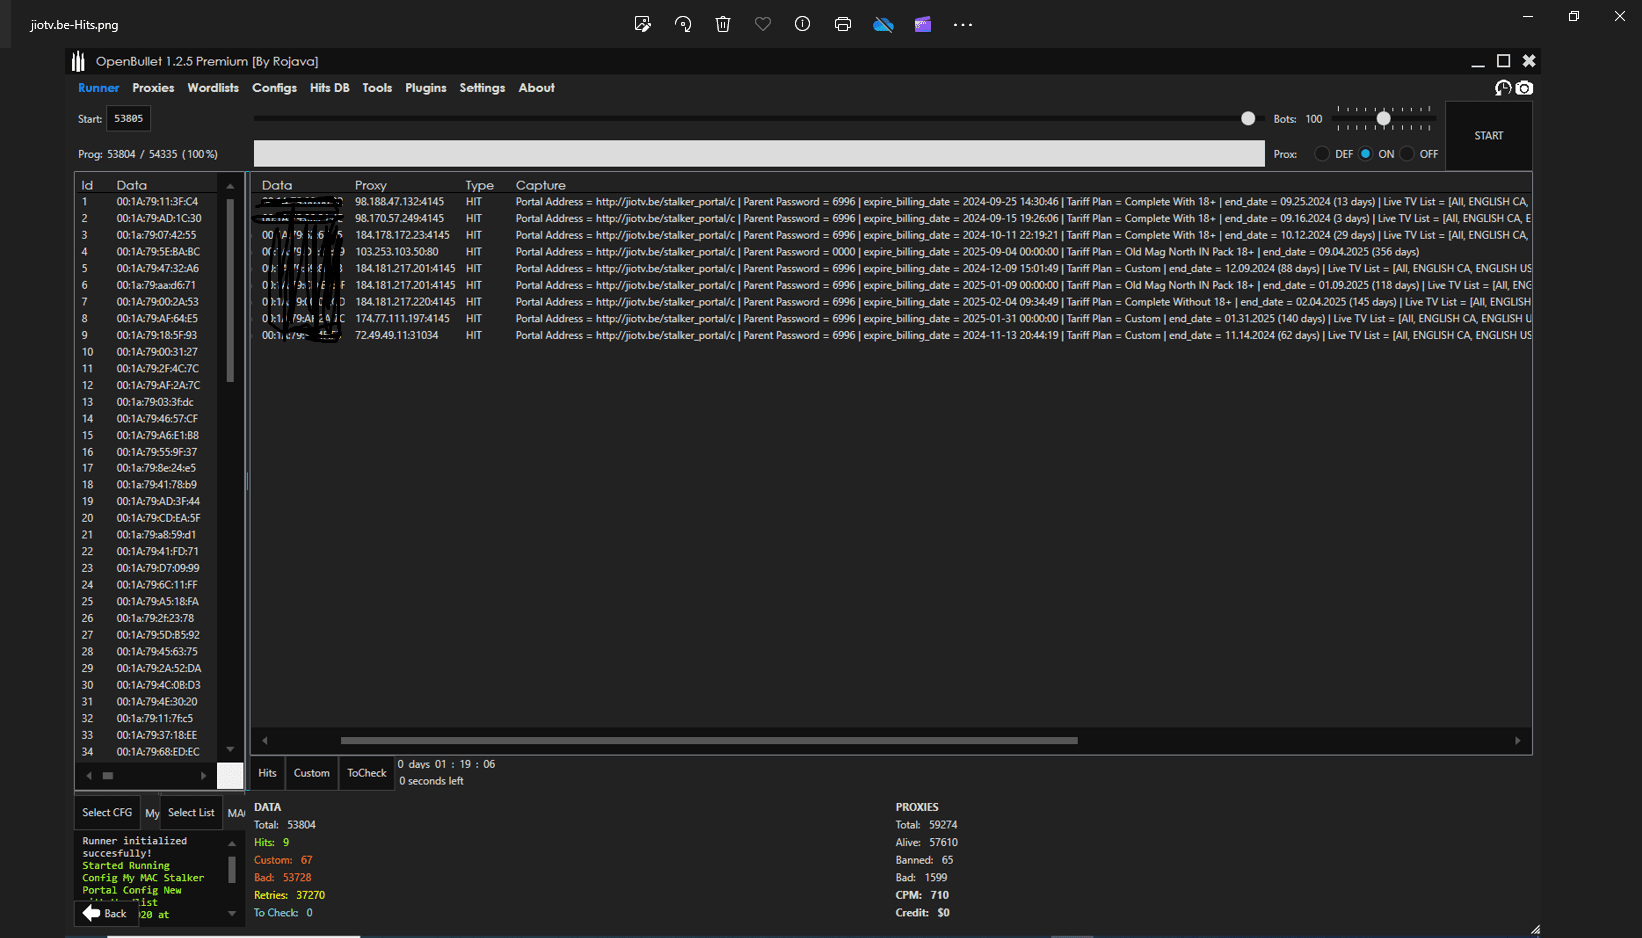Open the OneDrive cloud icon
The height and width of the screenshot is (938, 1642).
pos(883,24)
